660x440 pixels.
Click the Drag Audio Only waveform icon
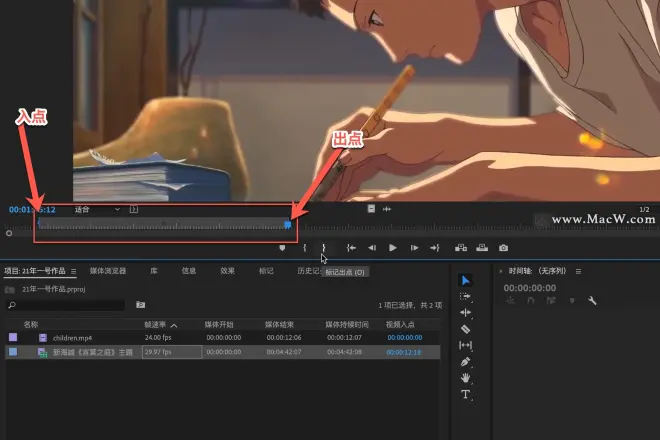pyautogui.click(x=387, y=209)
